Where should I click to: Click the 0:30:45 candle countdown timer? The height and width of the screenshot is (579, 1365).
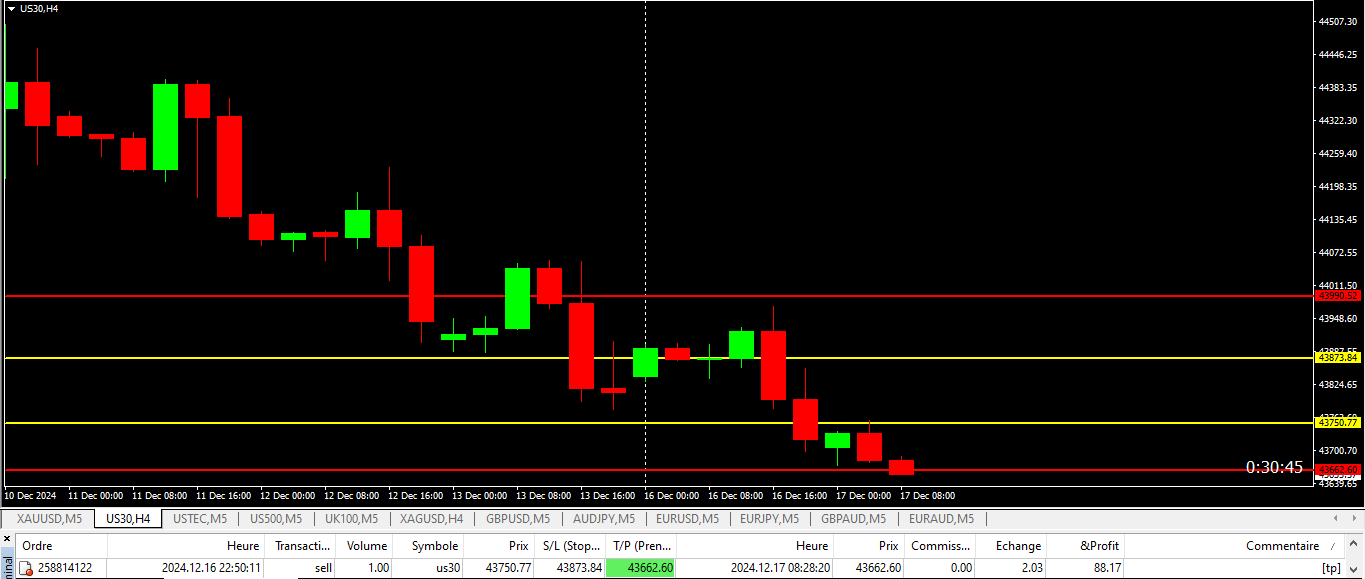(1274, 467)
